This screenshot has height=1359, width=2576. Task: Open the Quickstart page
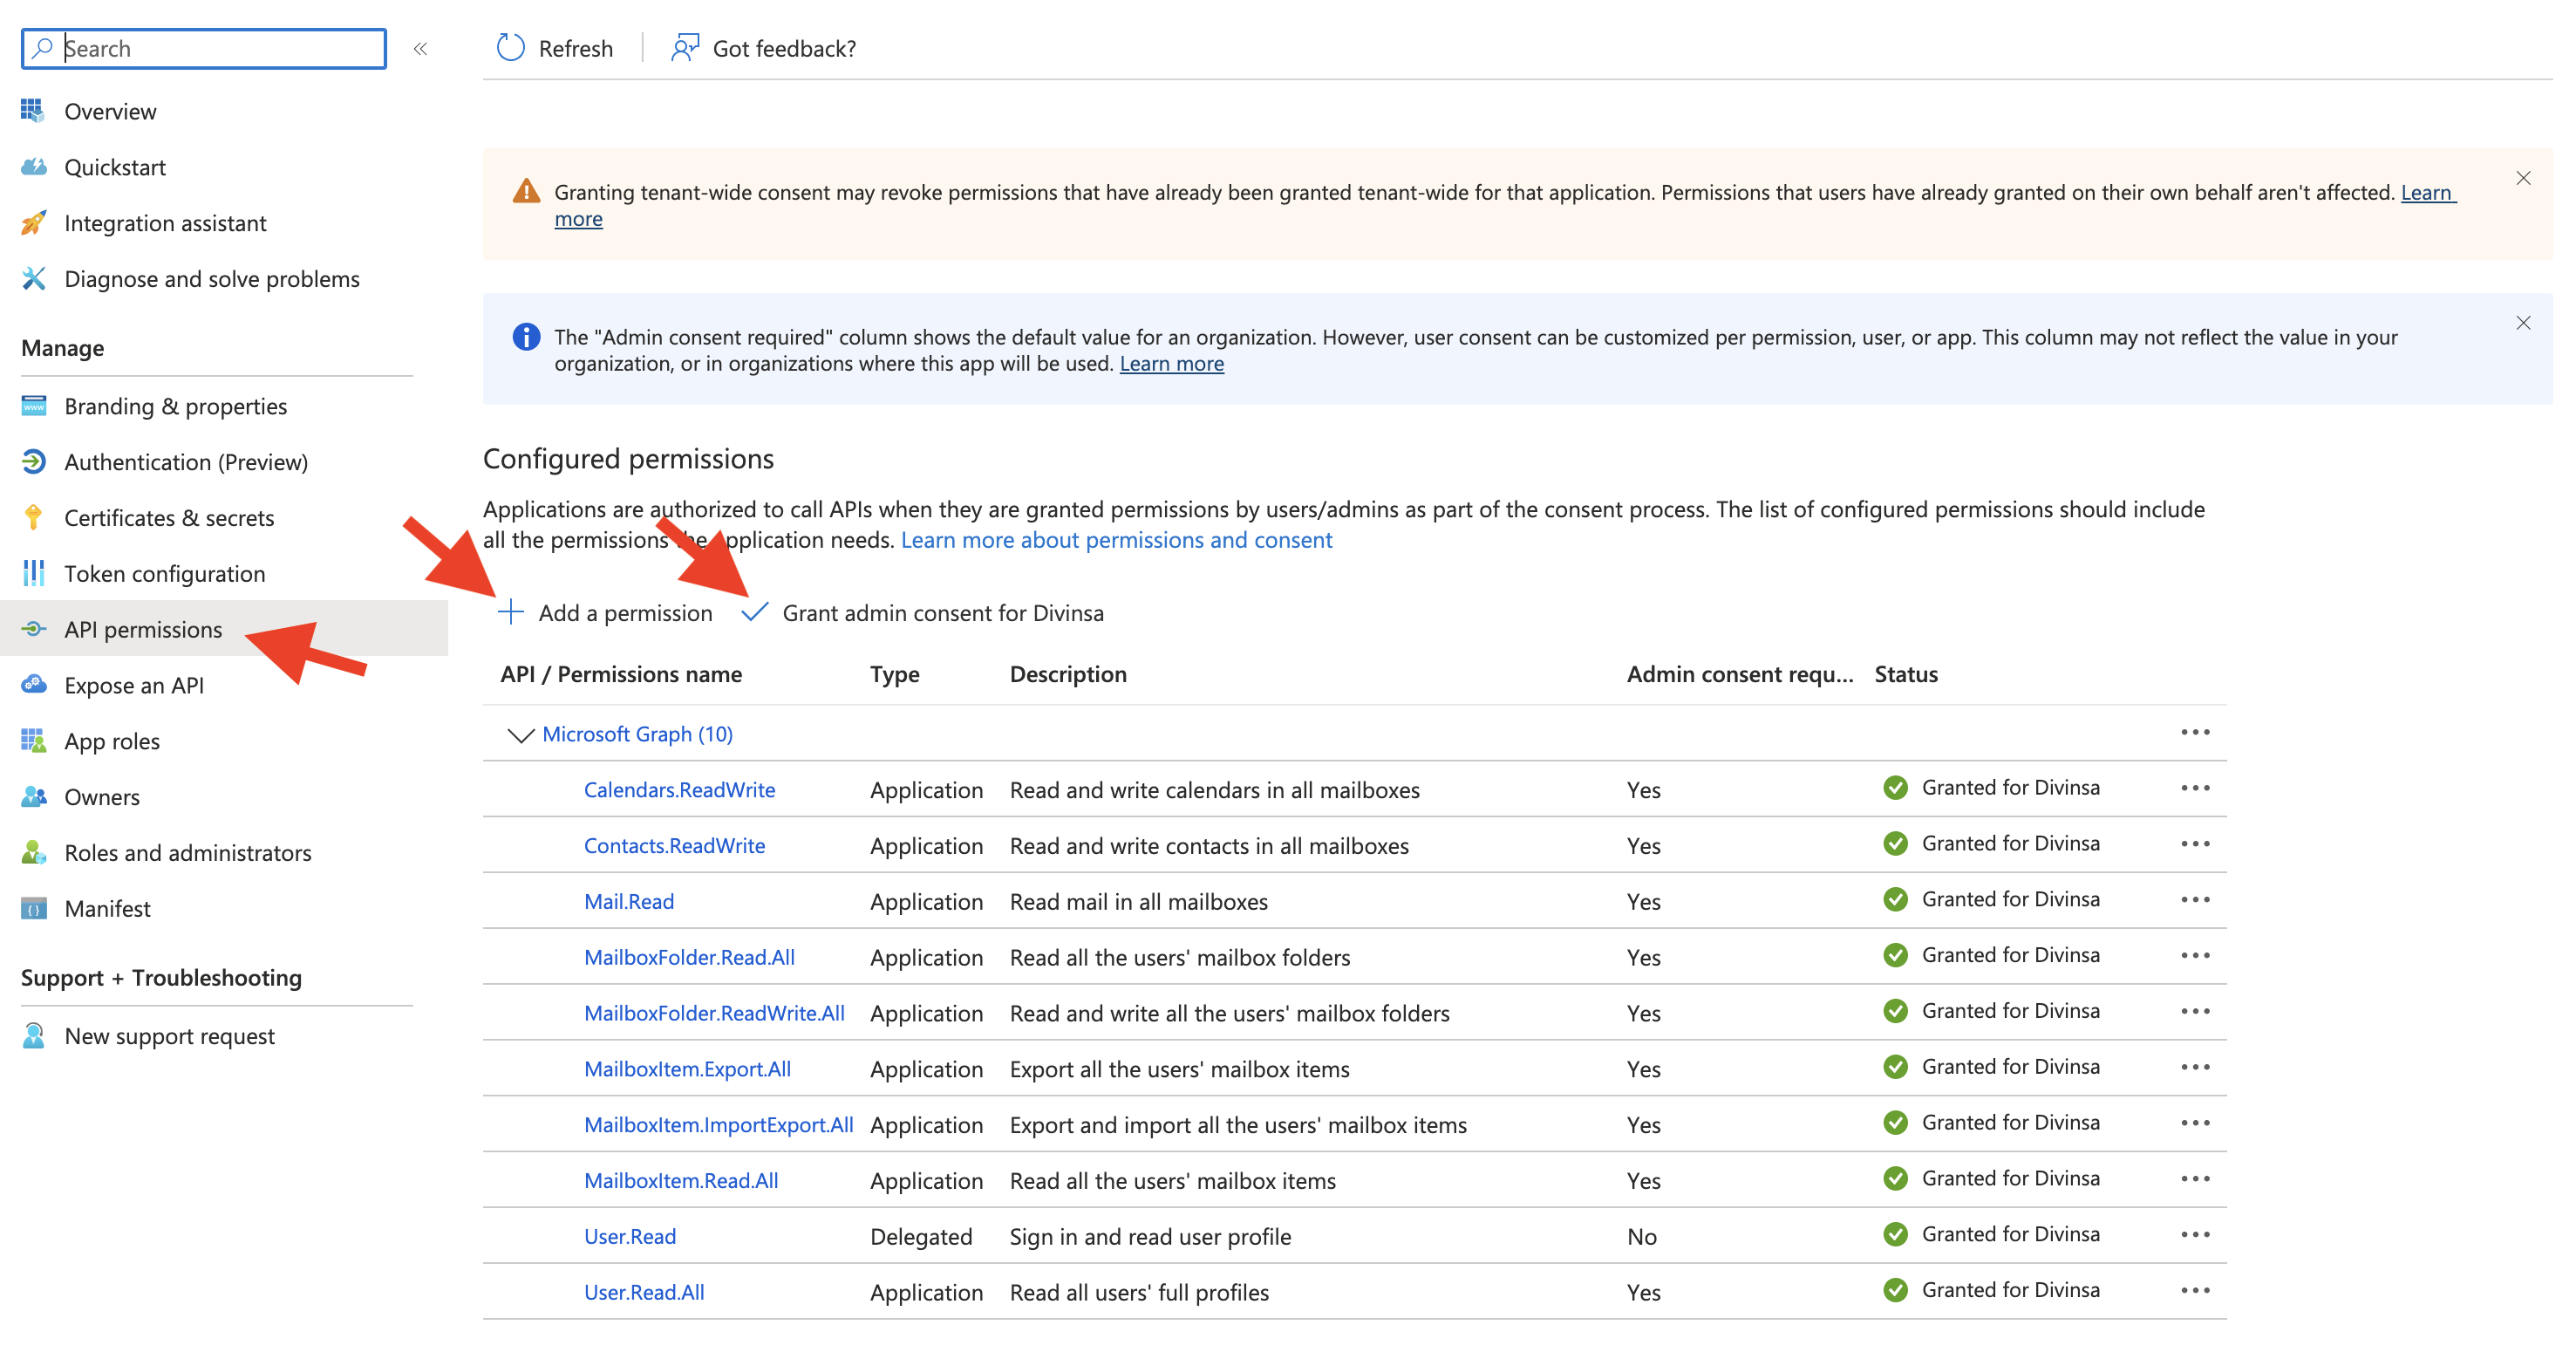click(x=115, y=167)
